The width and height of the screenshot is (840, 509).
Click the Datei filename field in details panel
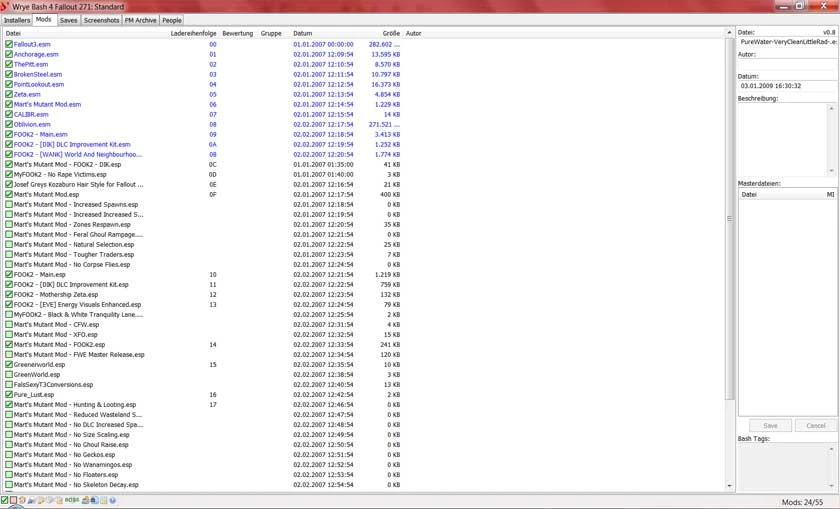pos(787,42)
